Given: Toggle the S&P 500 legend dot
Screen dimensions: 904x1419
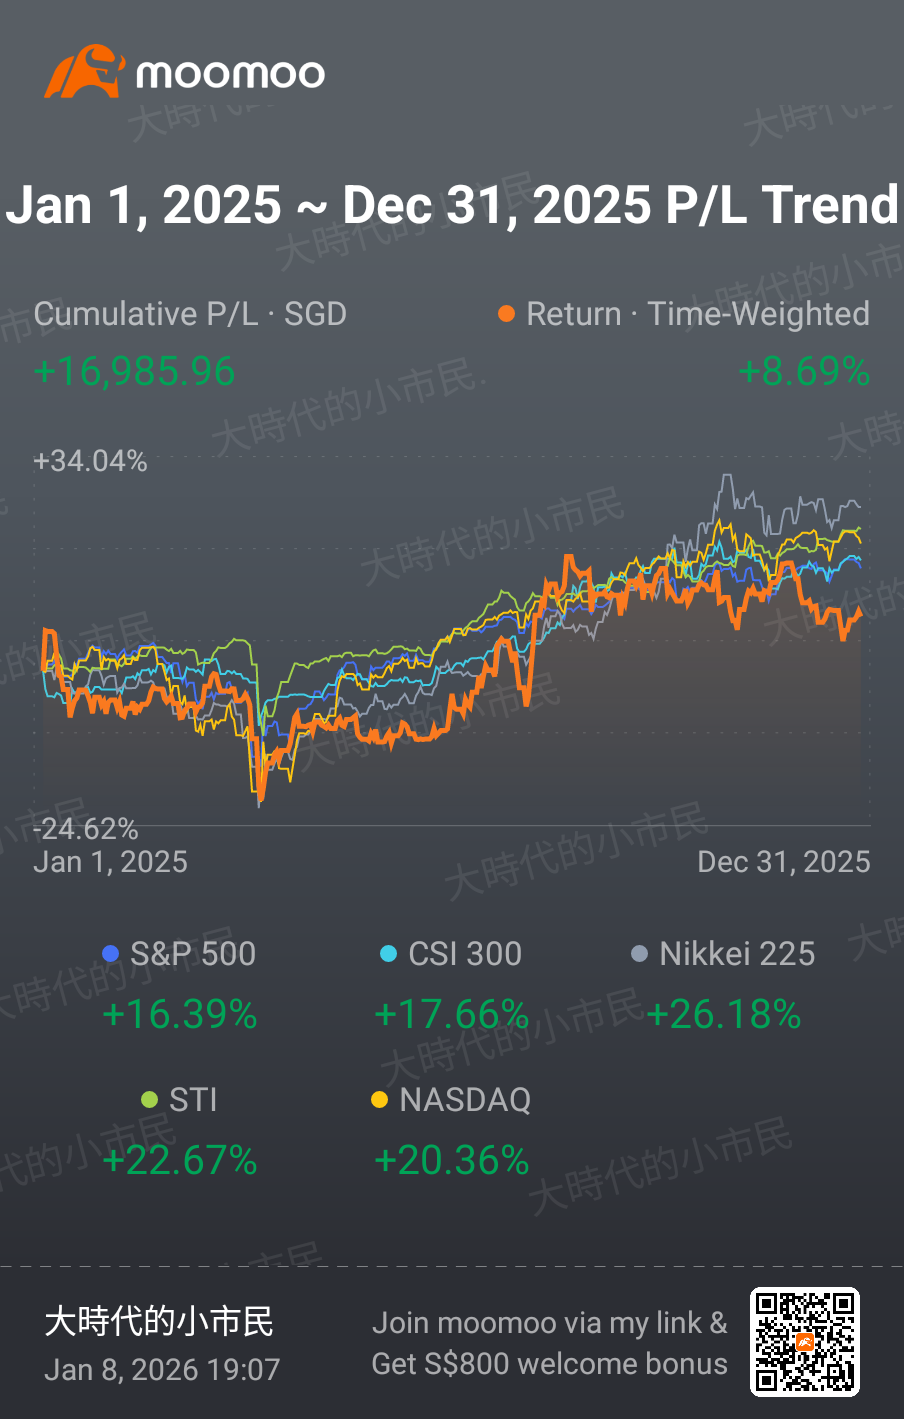Looking at the screenshot, I should pyautogui.click(x=111, y=954).
